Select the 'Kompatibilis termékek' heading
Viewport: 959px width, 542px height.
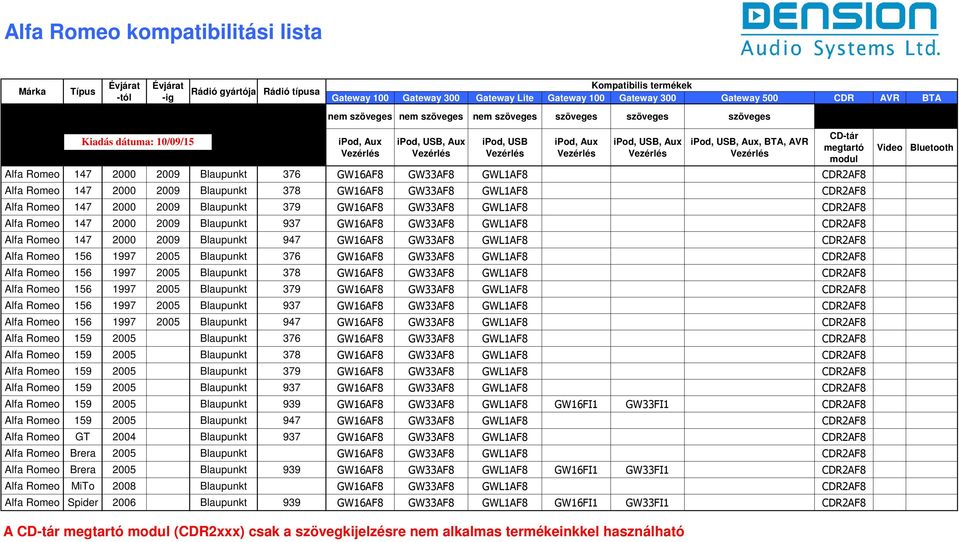(642, 85)
